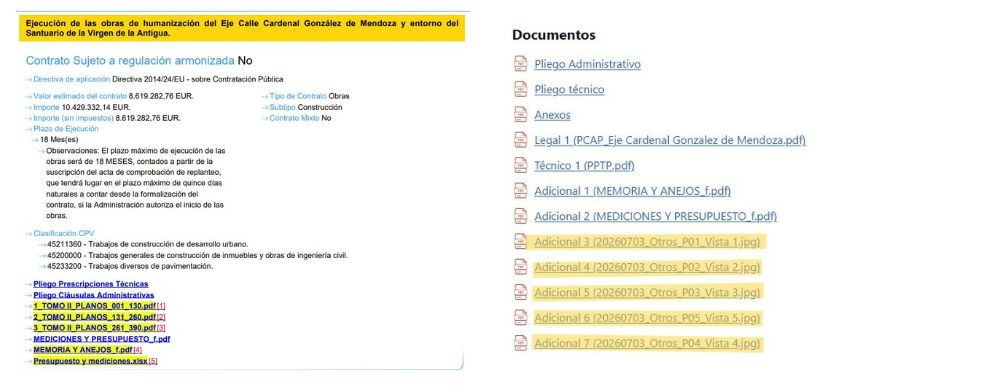The width and height of the screenshot is (1000, 392).
Task: Click the 'Subtipo' label
Action: 283,107
